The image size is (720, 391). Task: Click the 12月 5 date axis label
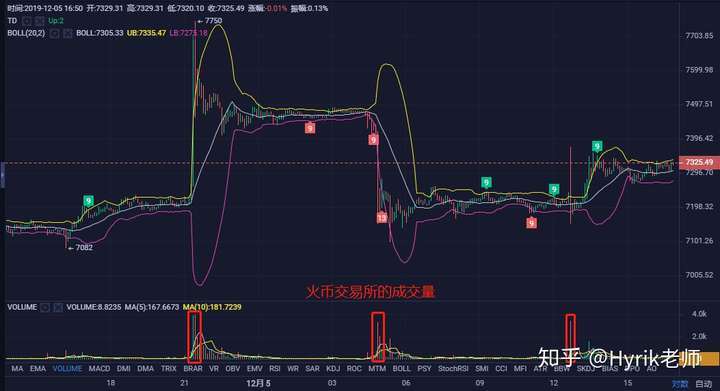[258, 383]
